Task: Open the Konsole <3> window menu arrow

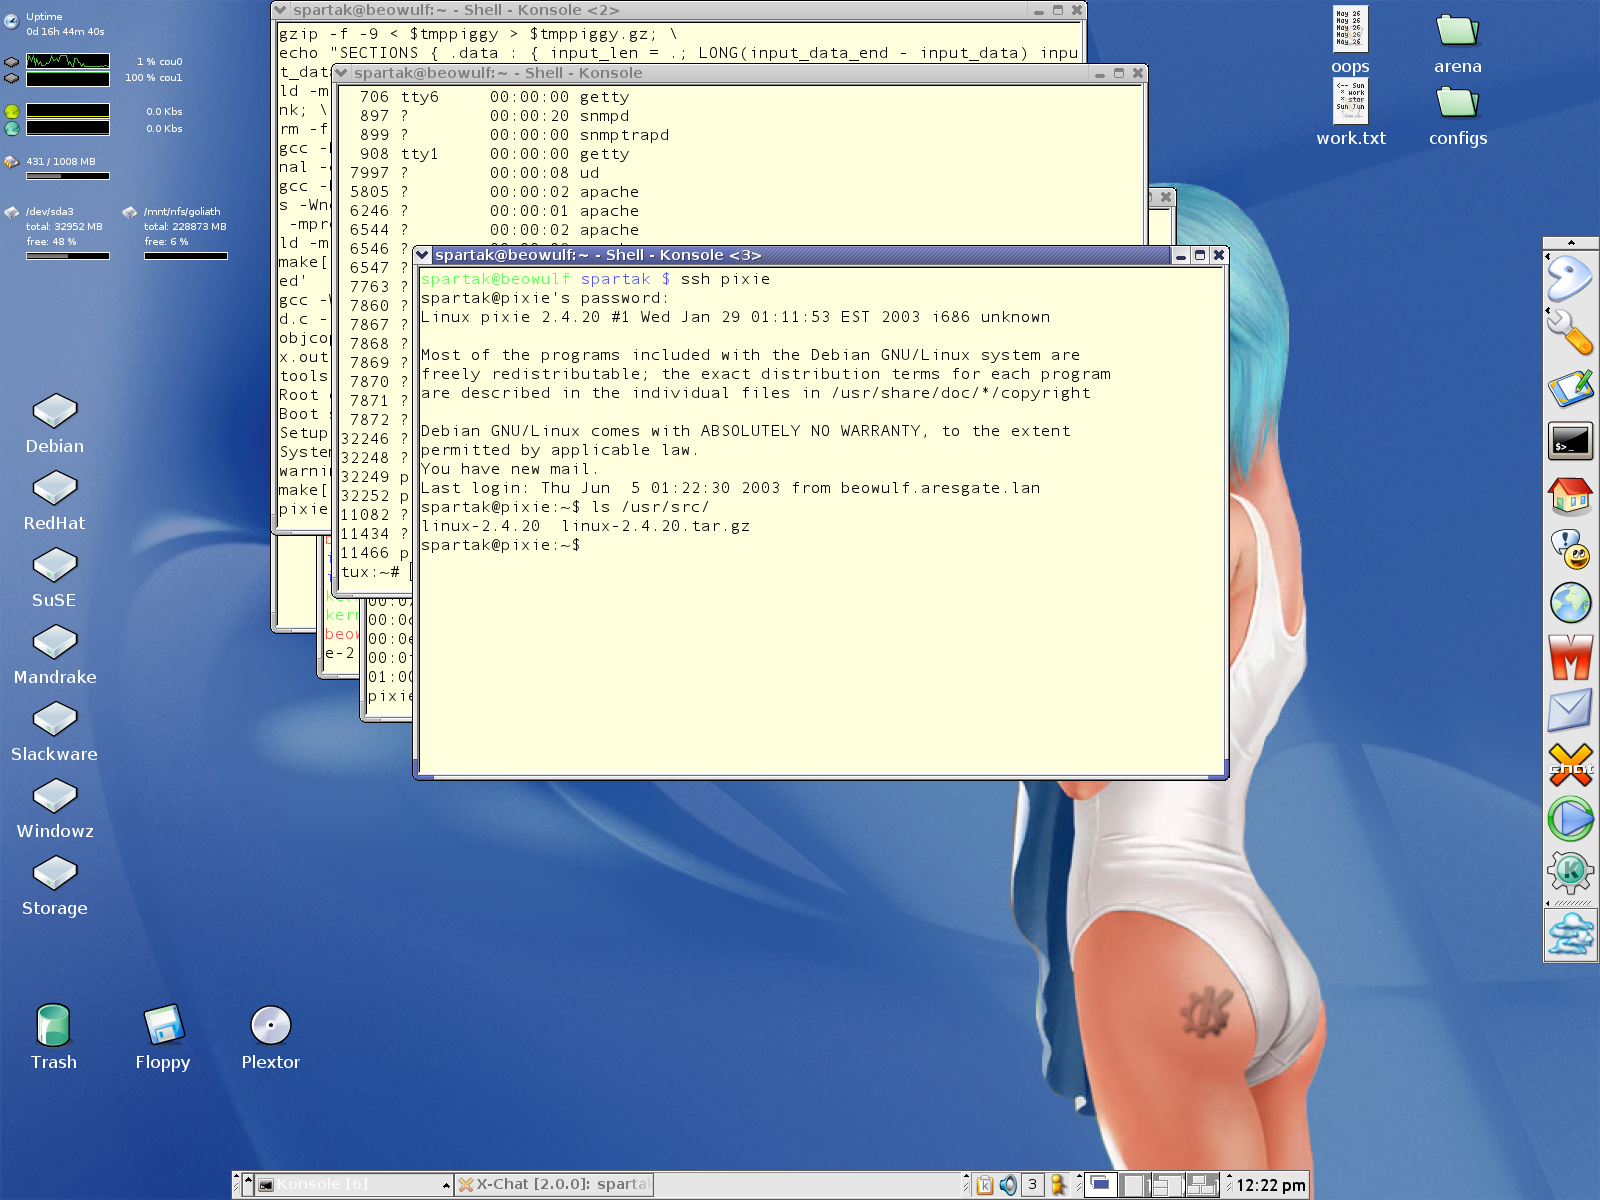Action: [423, 255]
